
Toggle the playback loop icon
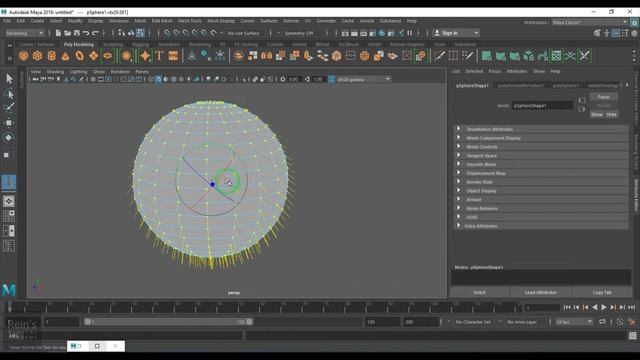pyautogui.click(x=602, y=322)
